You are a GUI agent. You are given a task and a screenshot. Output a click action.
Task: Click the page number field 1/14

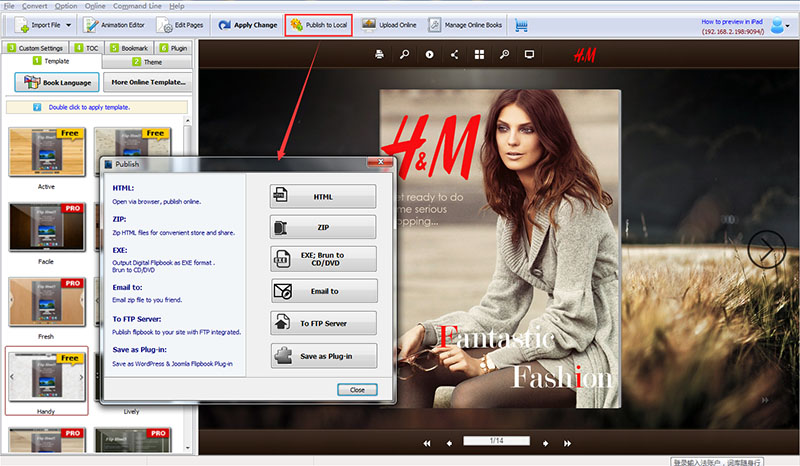(x=496, y=440)
